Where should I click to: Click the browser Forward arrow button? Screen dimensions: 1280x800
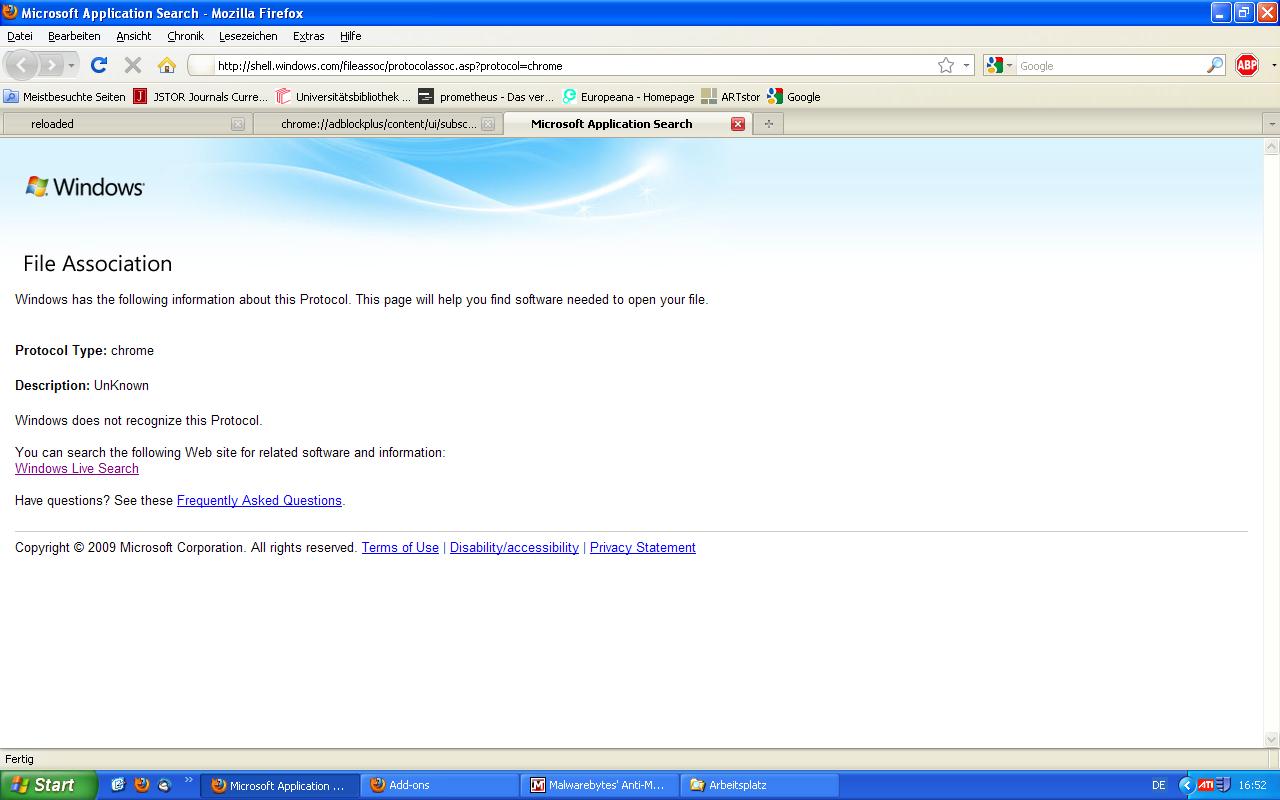(x=51, y=65)
